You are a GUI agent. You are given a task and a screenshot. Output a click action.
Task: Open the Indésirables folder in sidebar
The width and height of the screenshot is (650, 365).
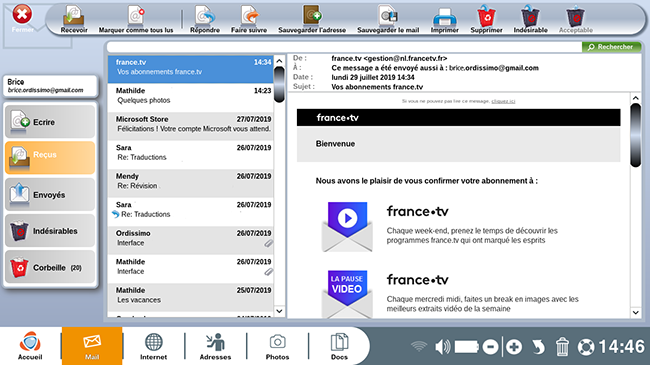point(50,231)
